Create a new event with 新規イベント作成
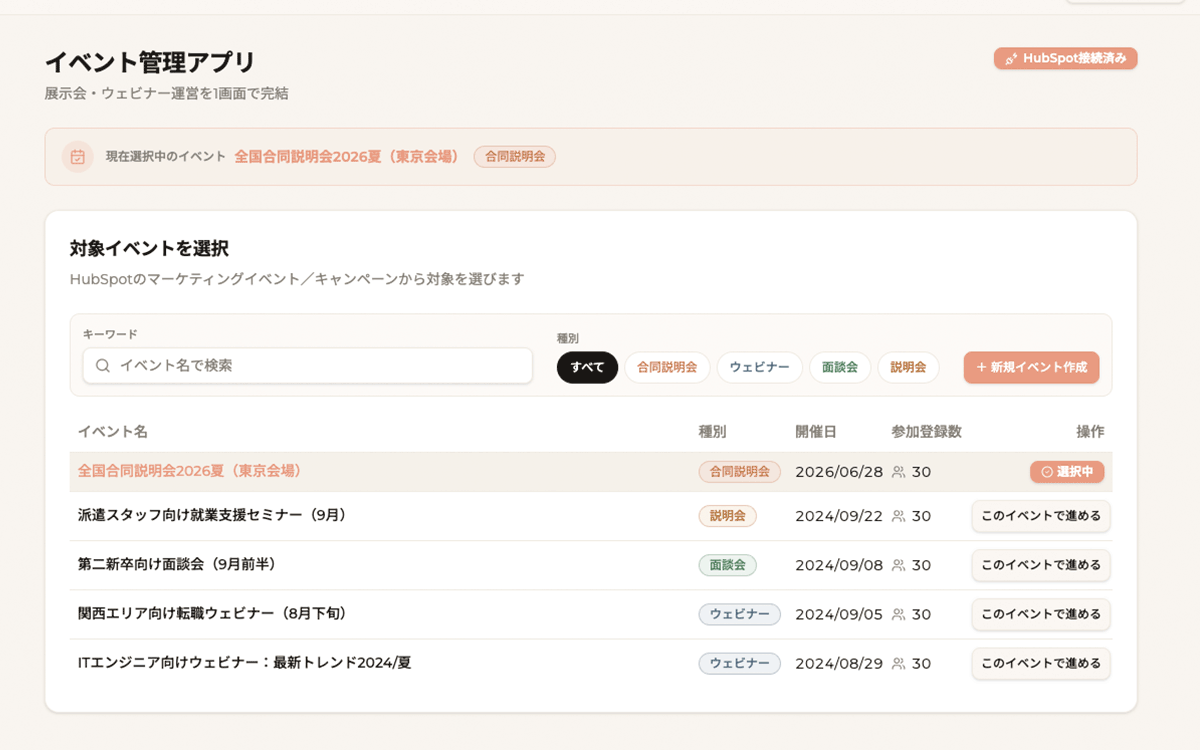This screenshot has width=1200, height=750. tap(1031, 367)
